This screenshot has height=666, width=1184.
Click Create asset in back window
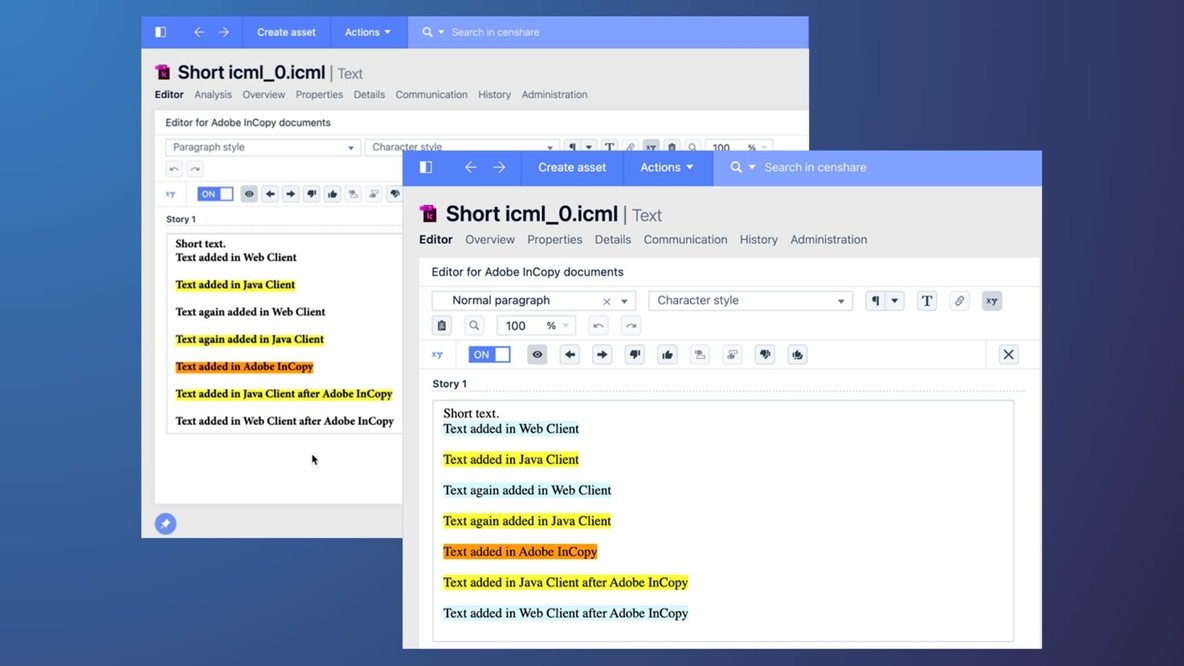click(286, 32)
